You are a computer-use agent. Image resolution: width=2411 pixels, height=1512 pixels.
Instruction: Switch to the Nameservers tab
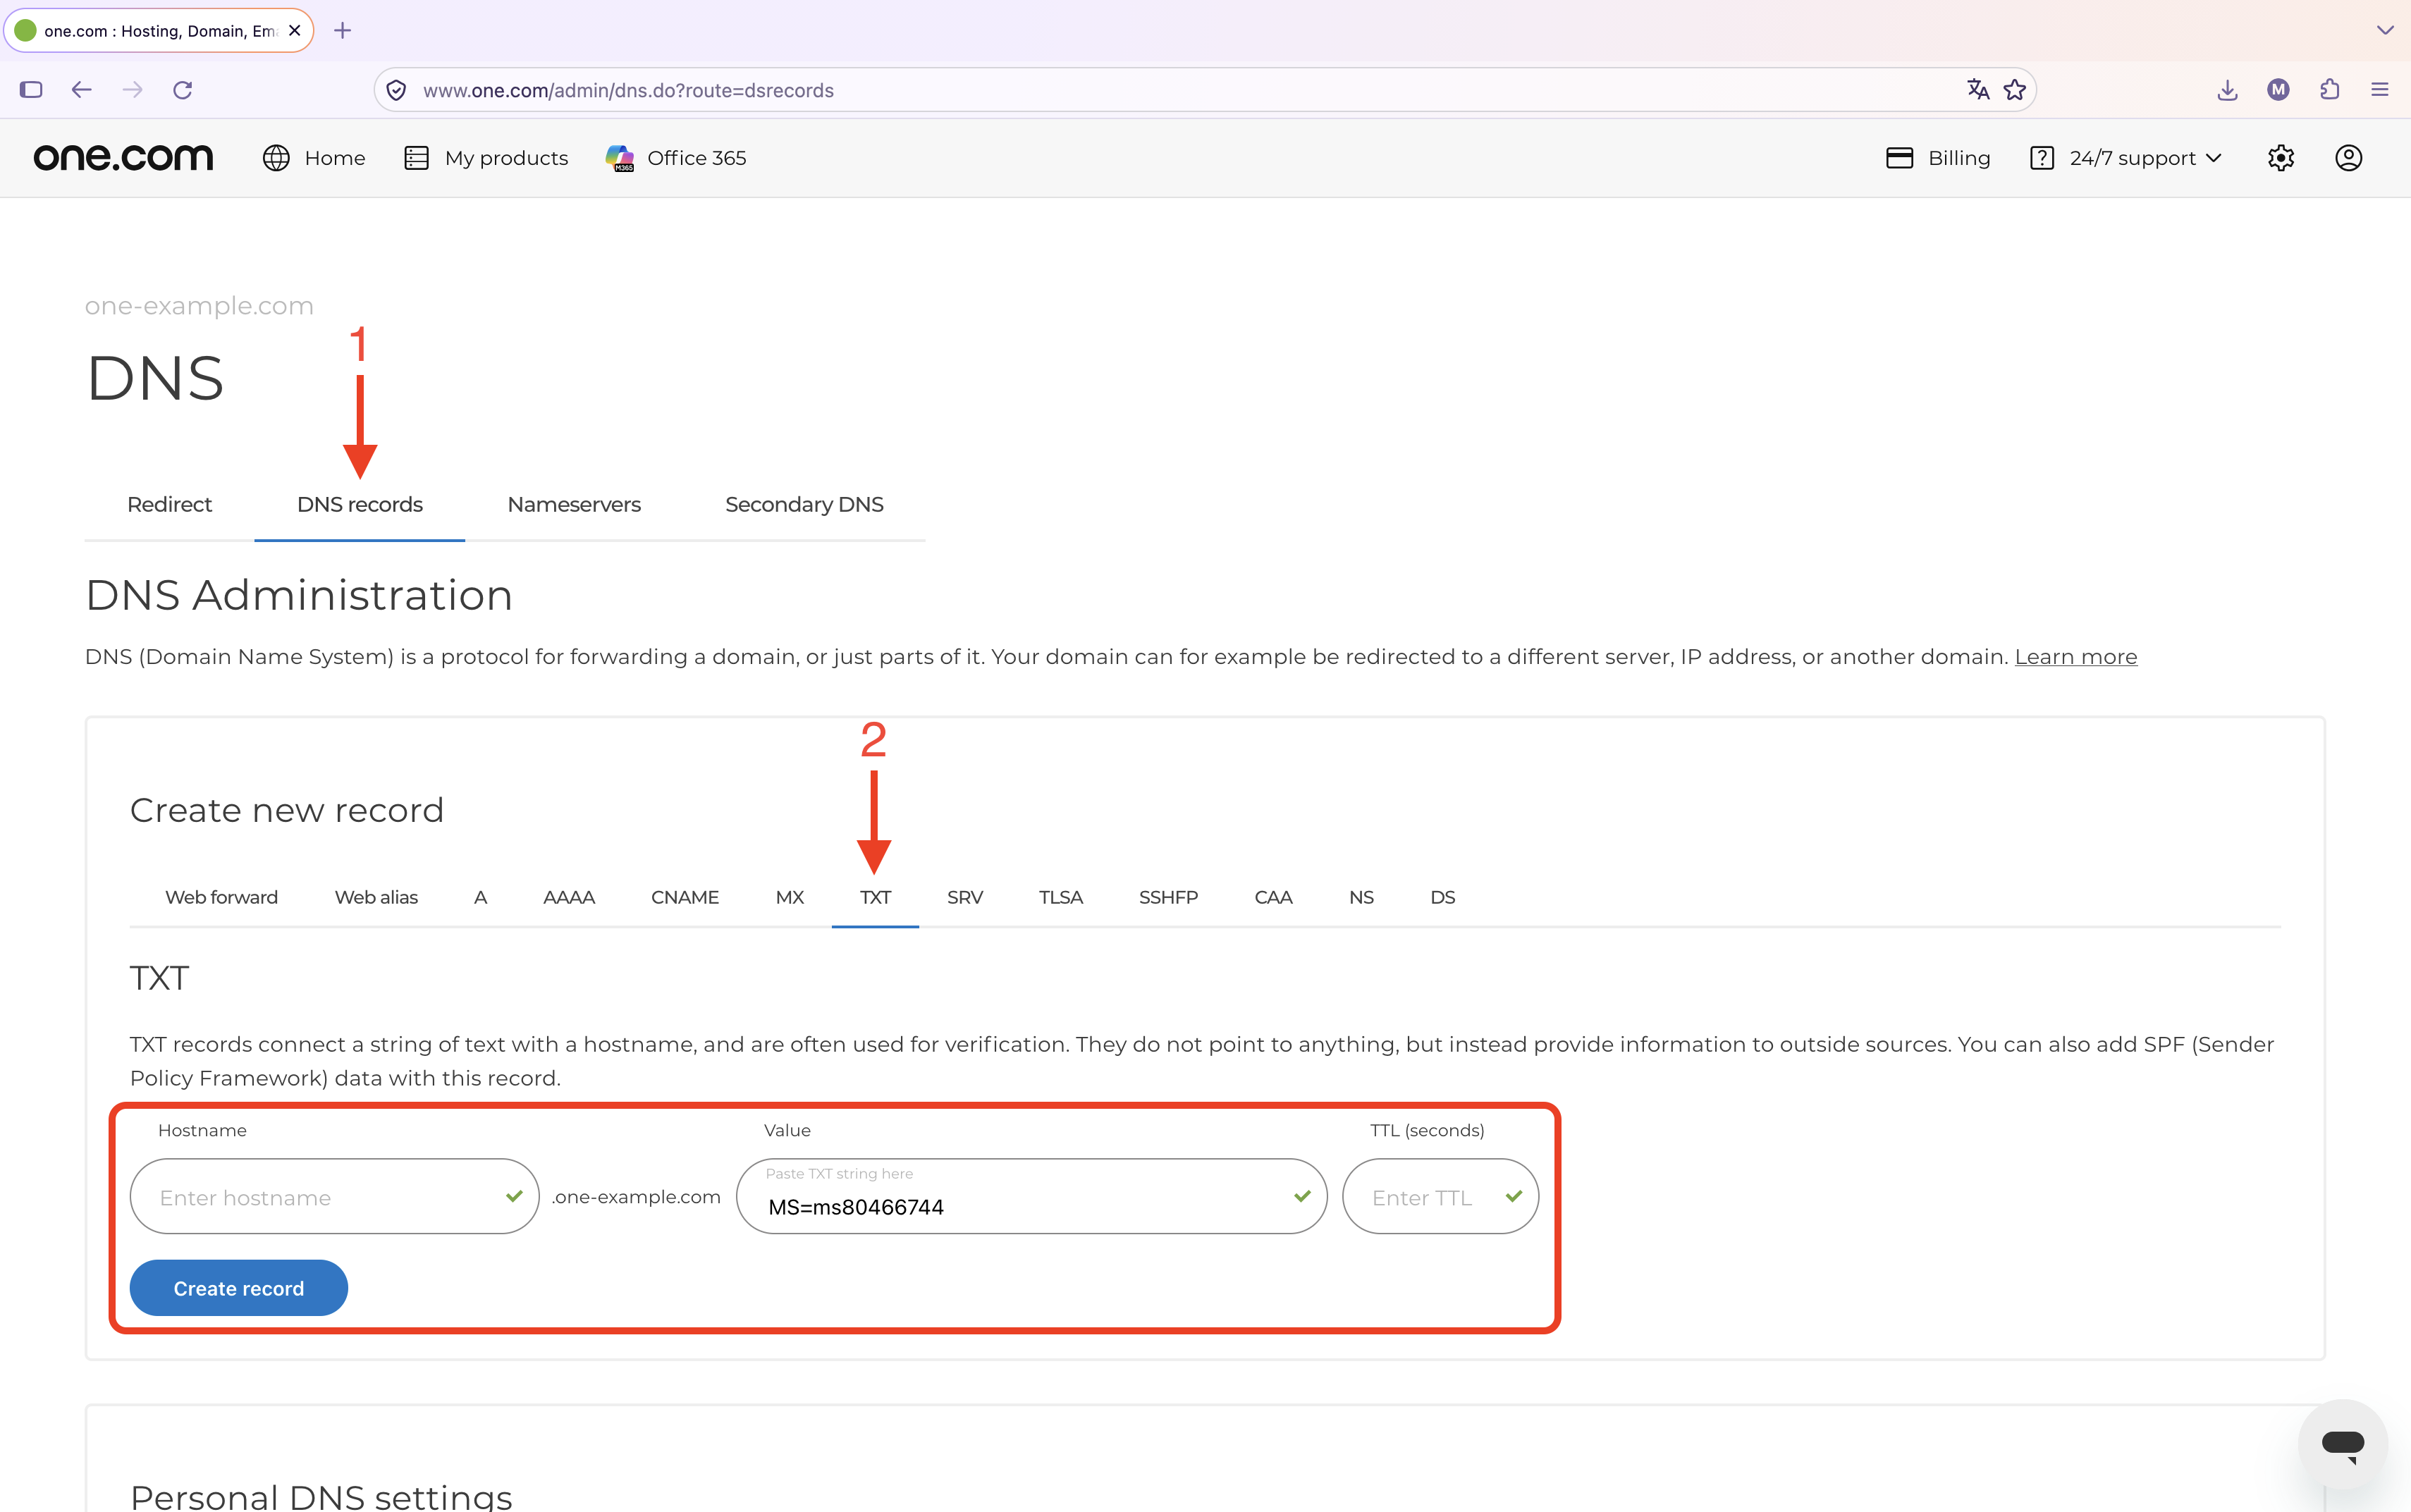[574, 505]
